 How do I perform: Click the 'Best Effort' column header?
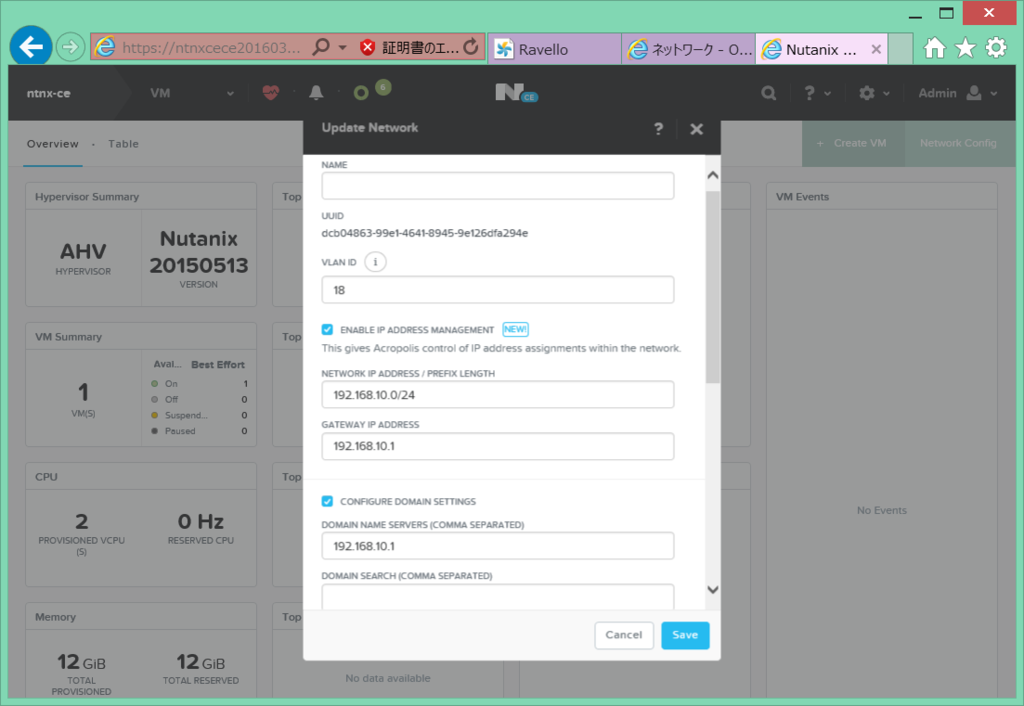217,364
